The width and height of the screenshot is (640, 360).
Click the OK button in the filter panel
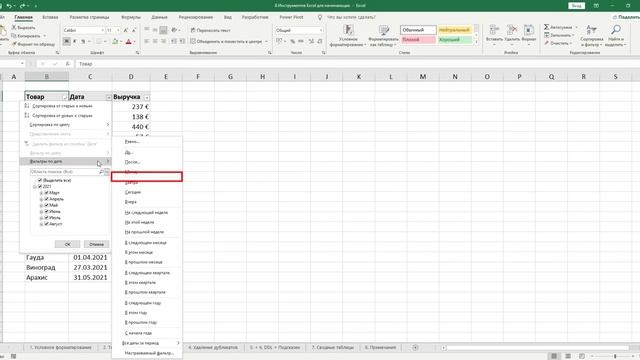pos(67,244)
